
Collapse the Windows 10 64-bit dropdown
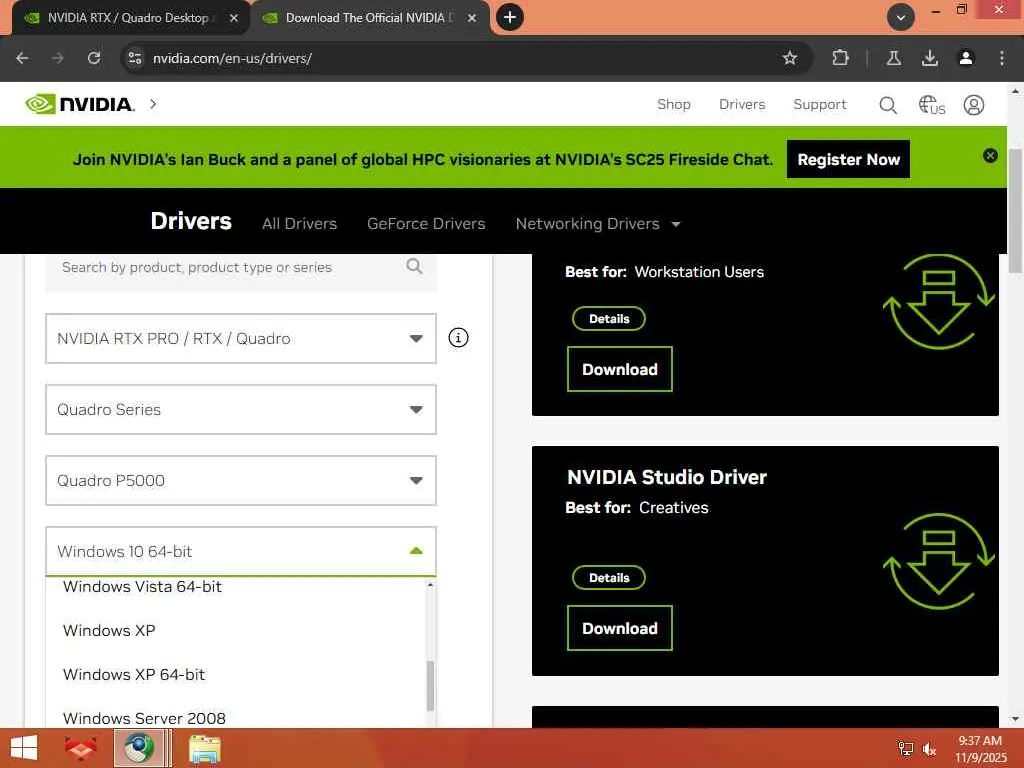click(x=241, y=551)
